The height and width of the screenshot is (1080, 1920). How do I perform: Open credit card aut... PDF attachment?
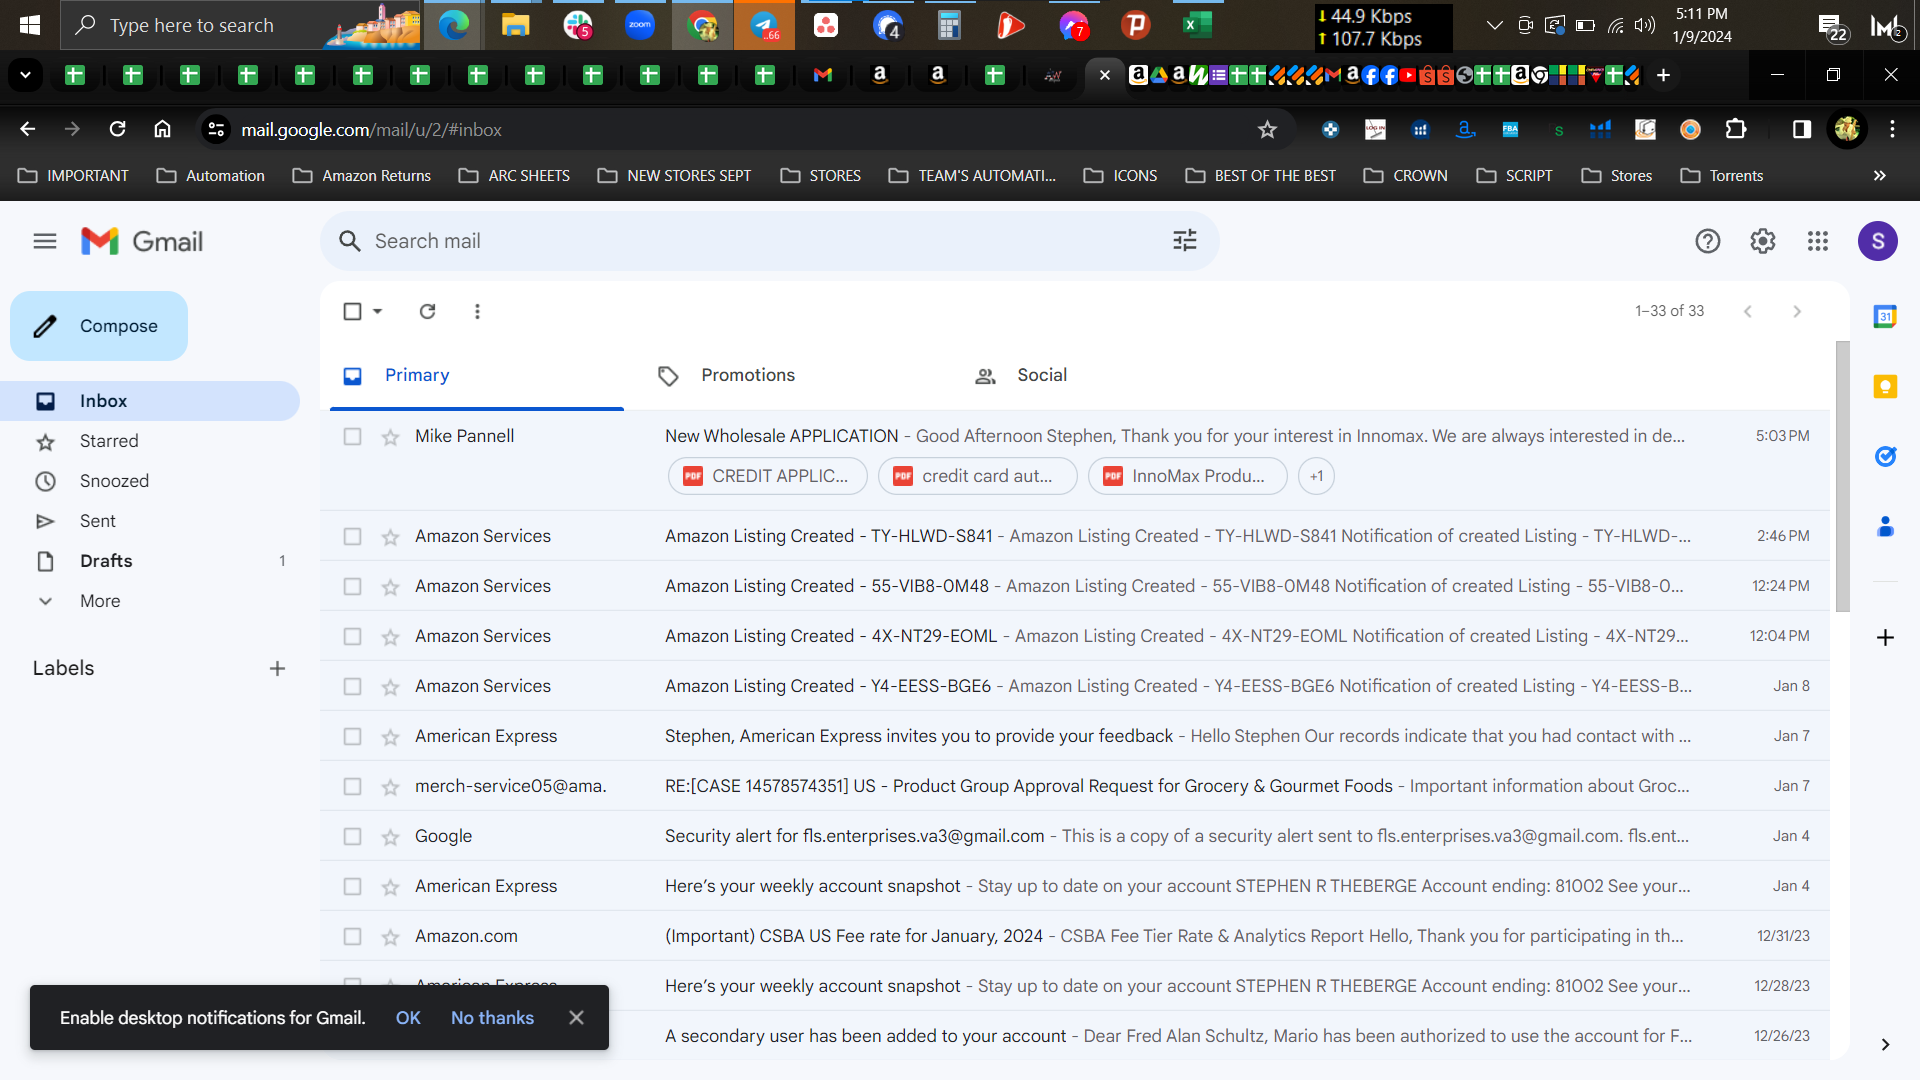point(977,476)
